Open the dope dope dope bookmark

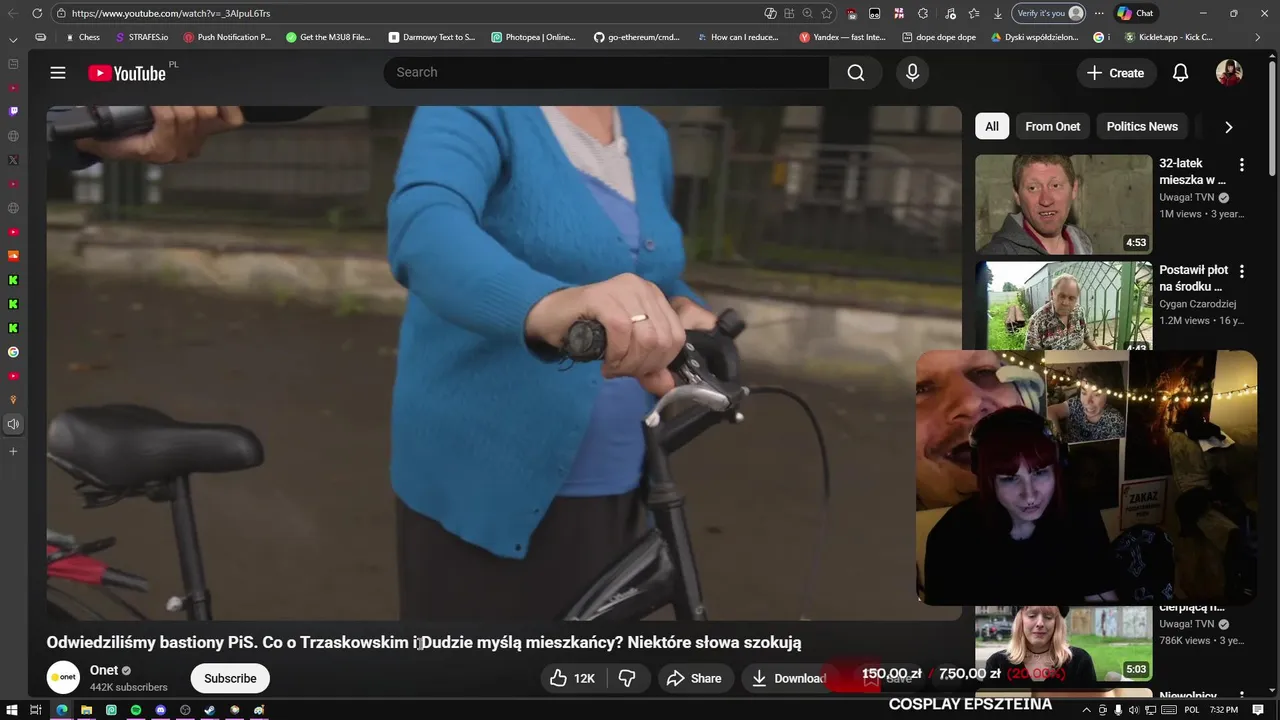939,37
